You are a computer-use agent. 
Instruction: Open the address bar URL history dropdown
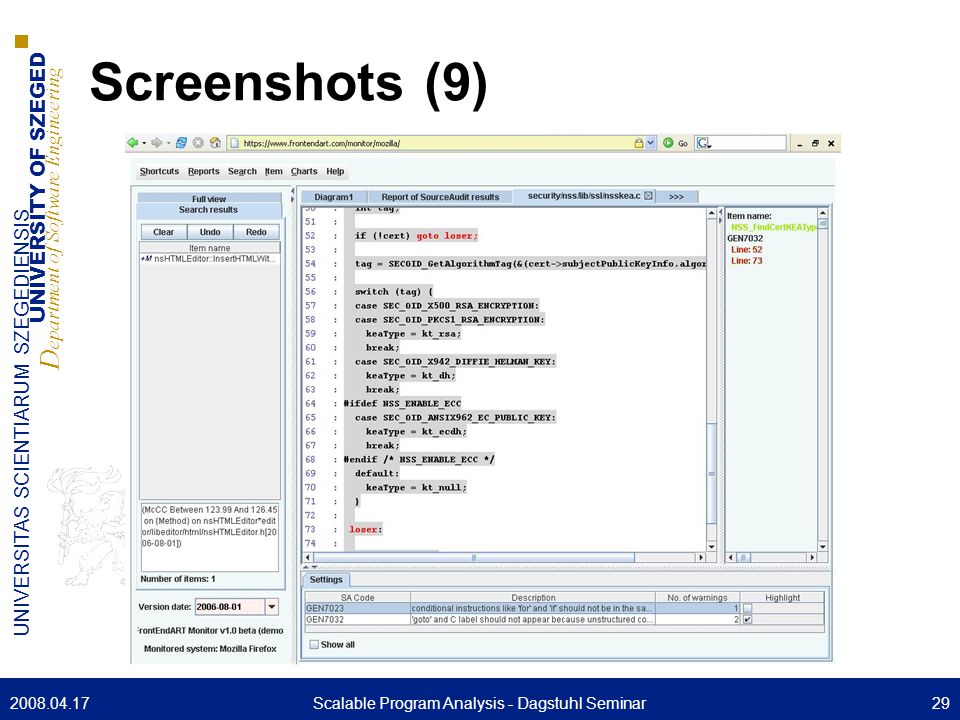tap(650, 143)
